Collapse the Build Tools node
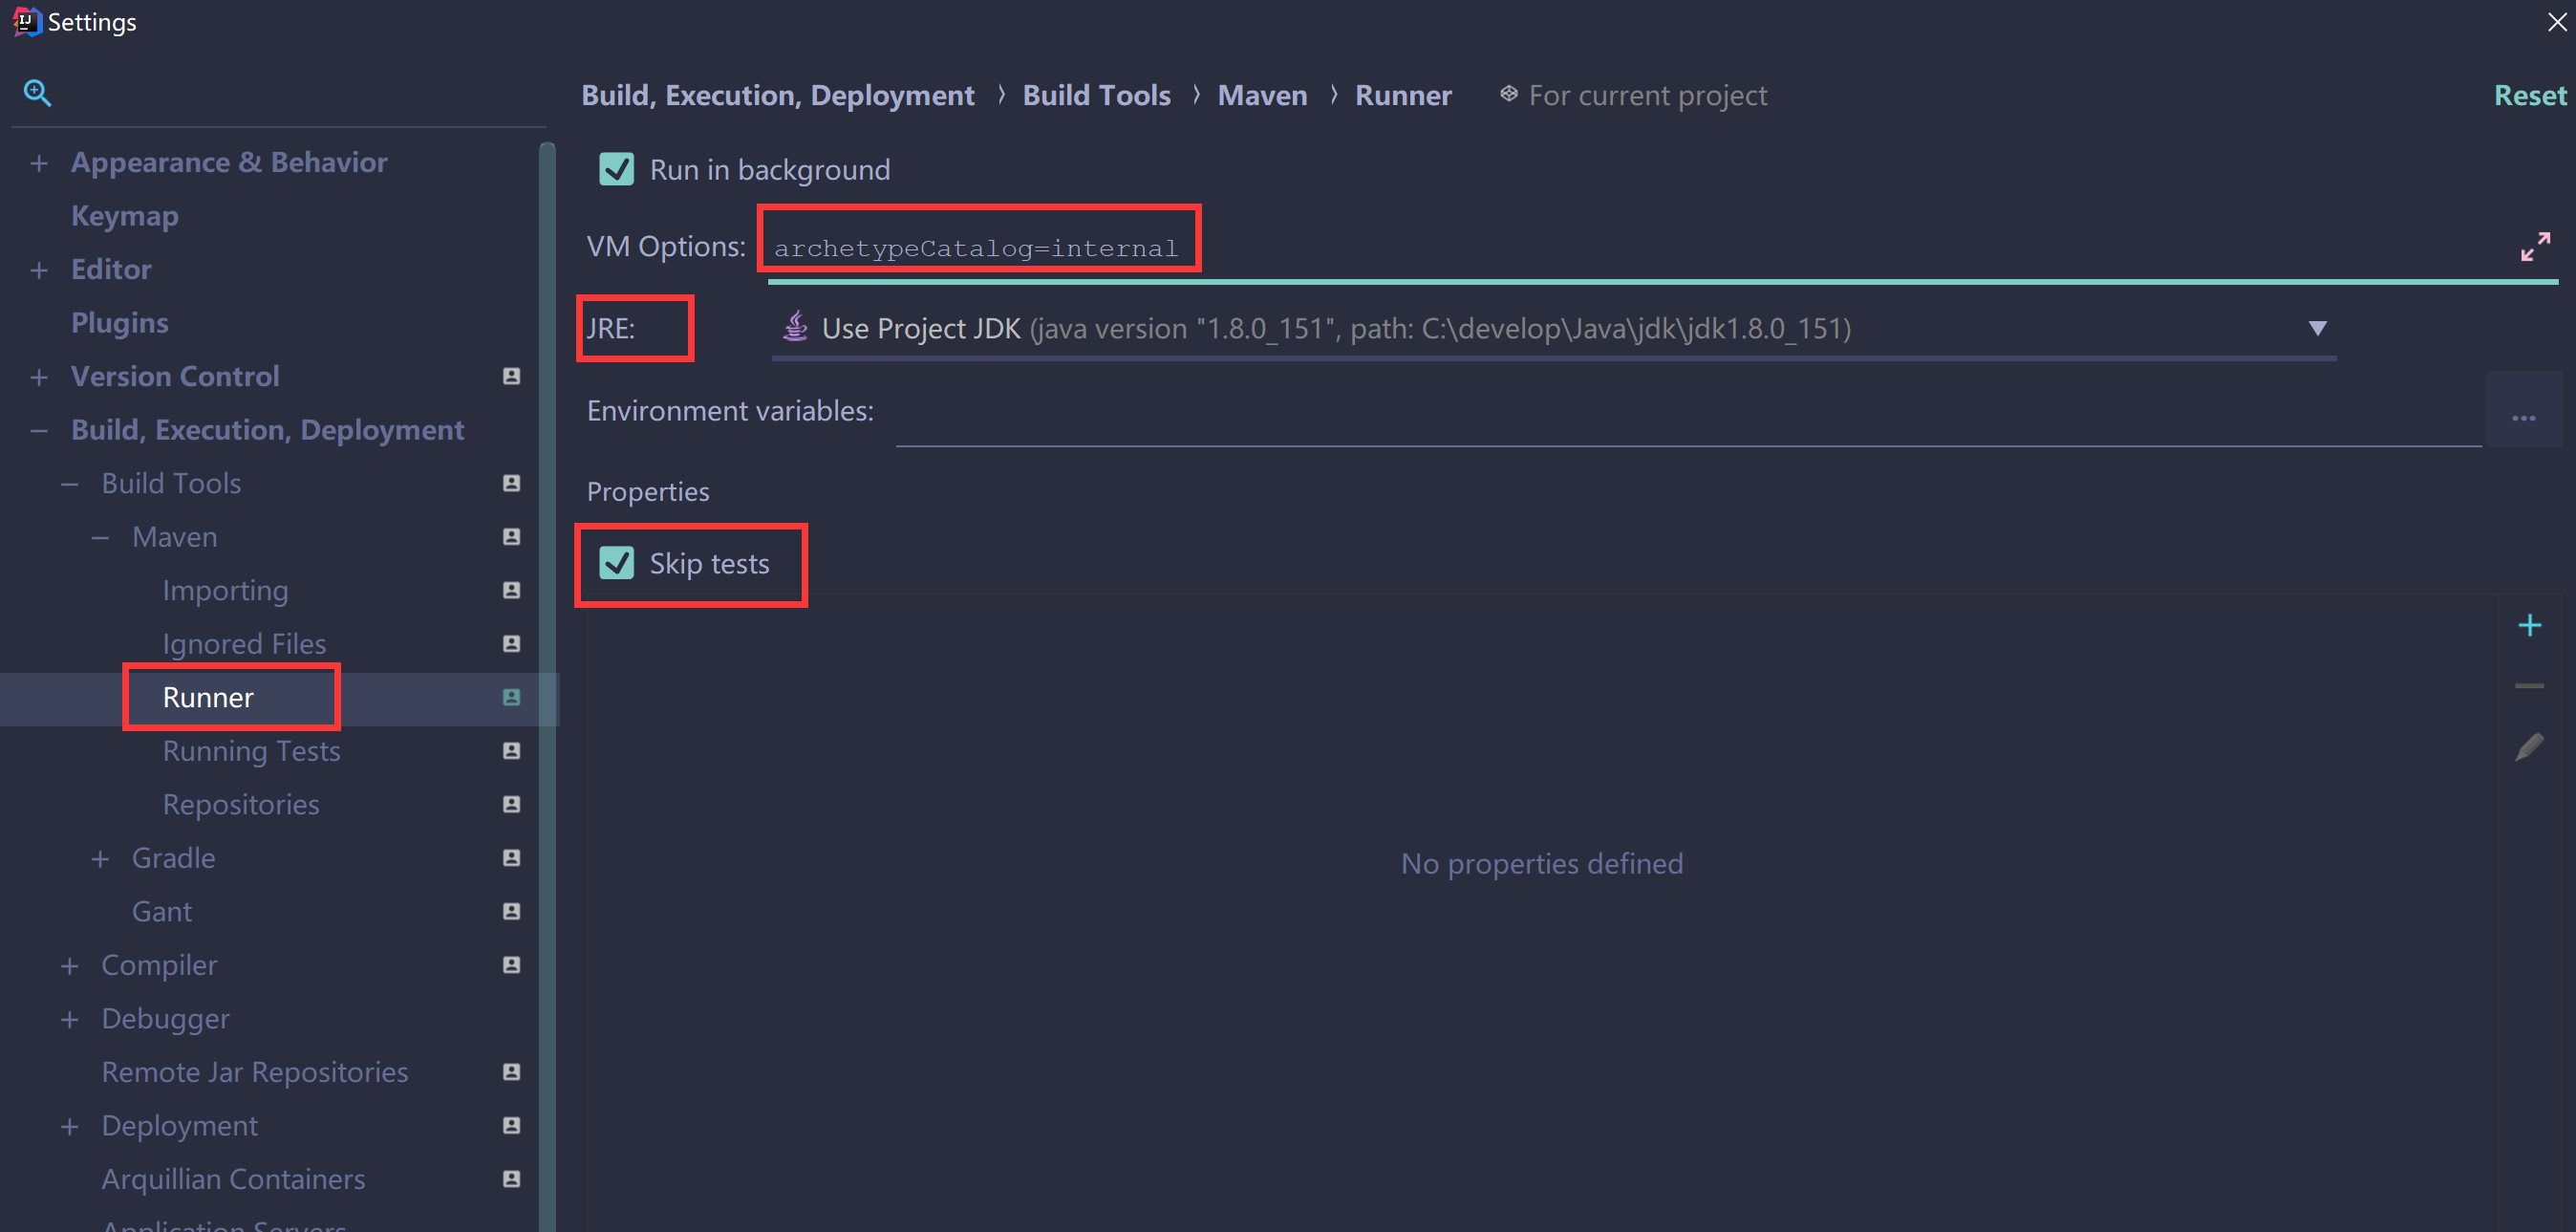The width and height of the screenshot is (2576, 1232). pyautogui.click(x=70, y=484)
